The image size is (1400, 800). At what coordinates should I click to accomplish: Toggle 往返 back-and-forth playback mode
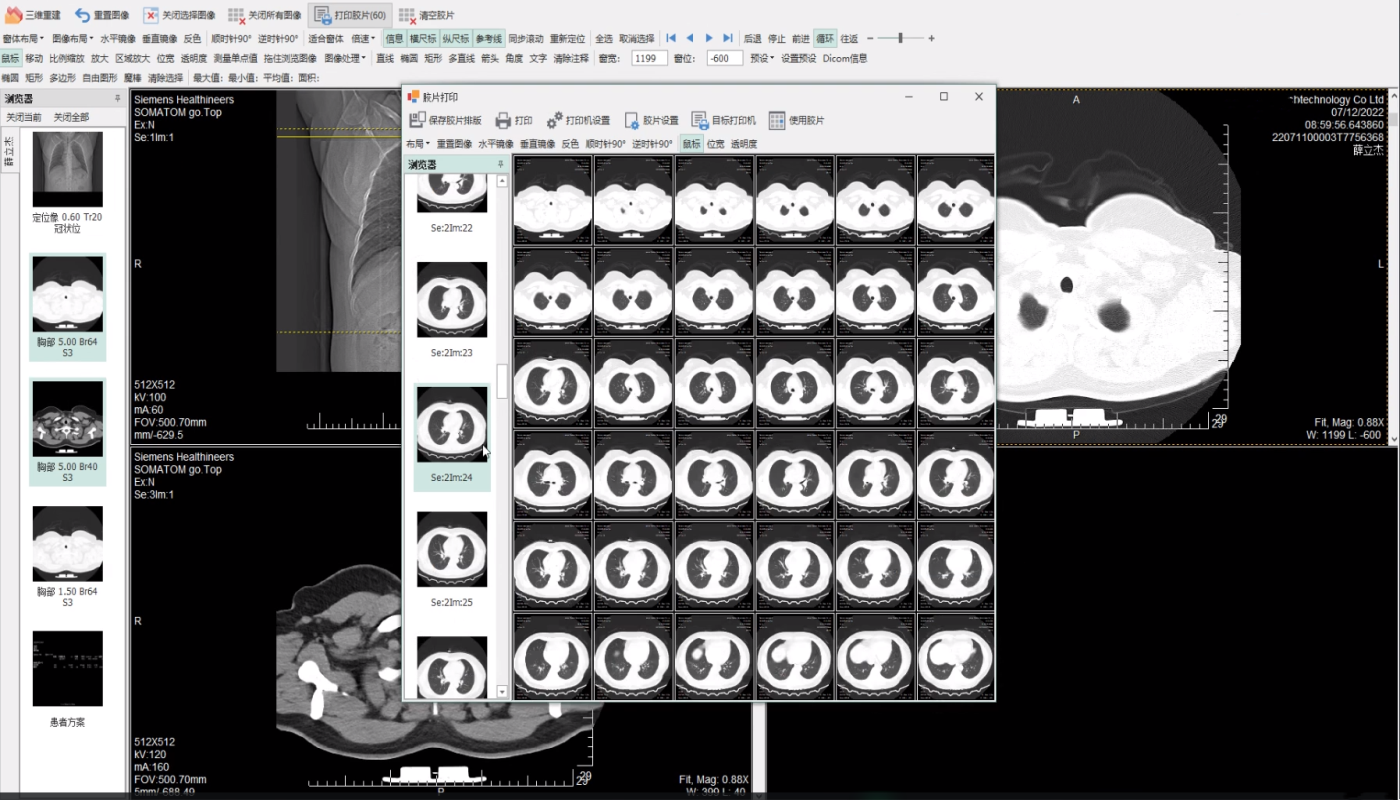coord(849,38)
